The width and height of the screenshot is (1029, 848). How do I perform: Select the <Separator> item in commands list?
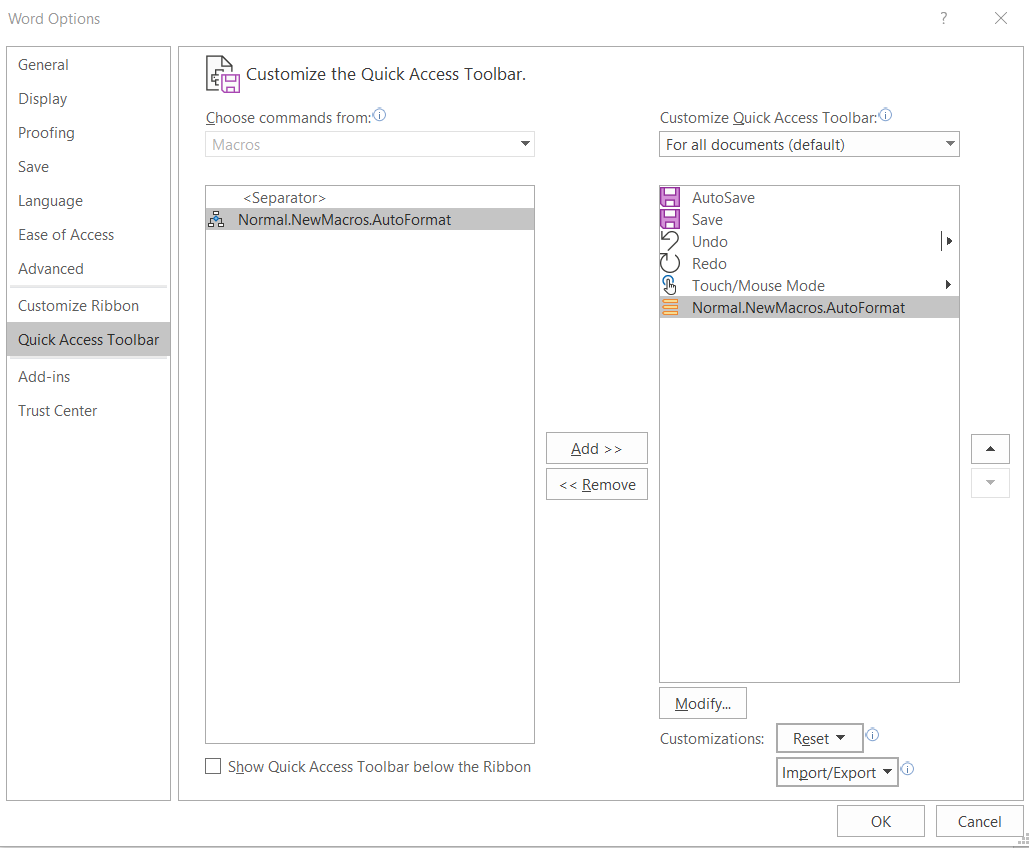tap(284, 198)
